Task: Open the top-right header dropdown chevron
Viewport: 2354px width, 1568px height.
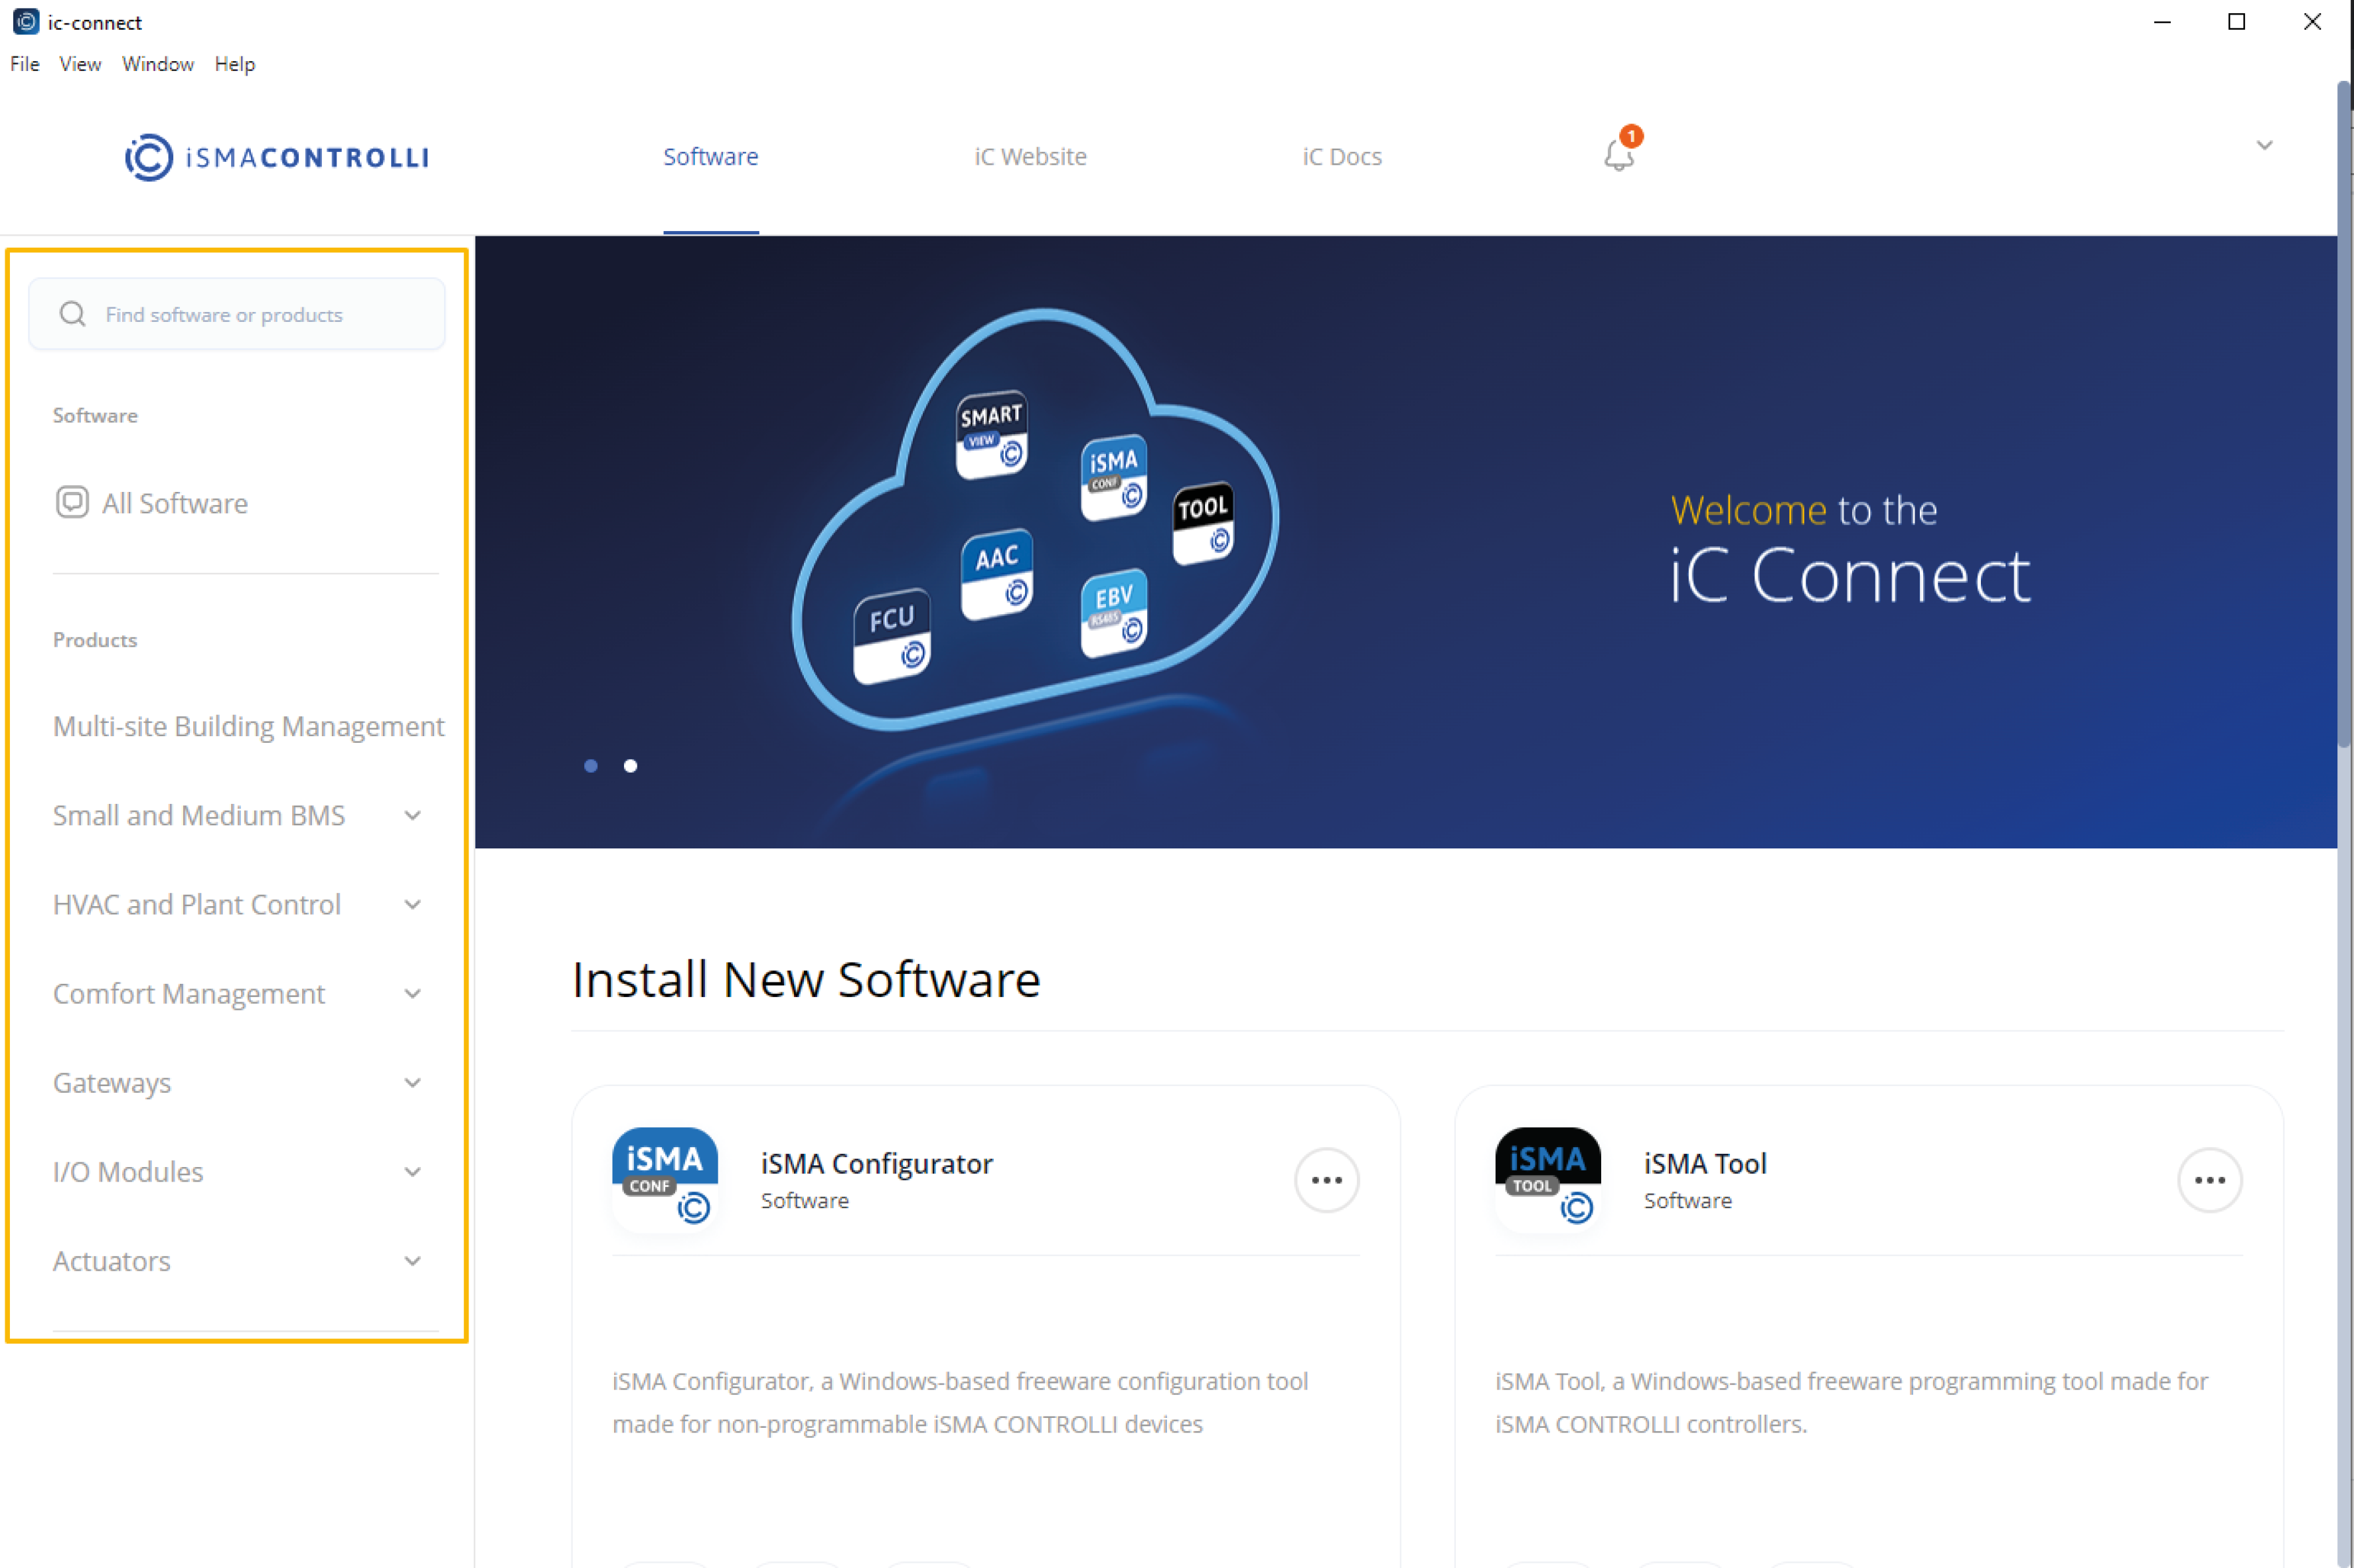Action: [x=2264, y=146]
